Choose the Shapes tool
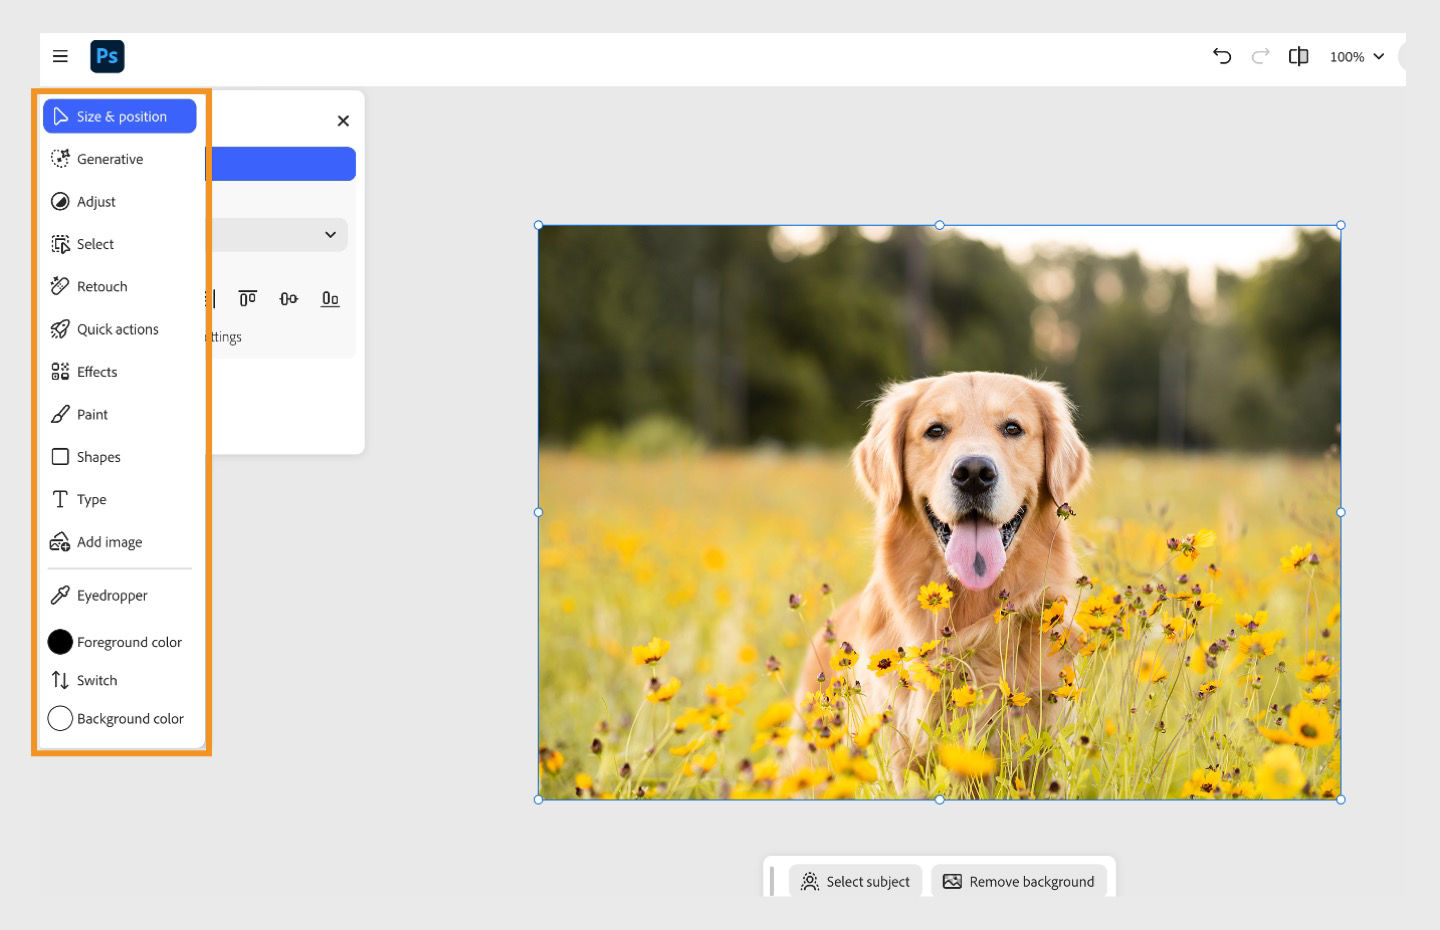This screenshot has width=1440, height=930. pyautogui.click(x=99, y=457)
